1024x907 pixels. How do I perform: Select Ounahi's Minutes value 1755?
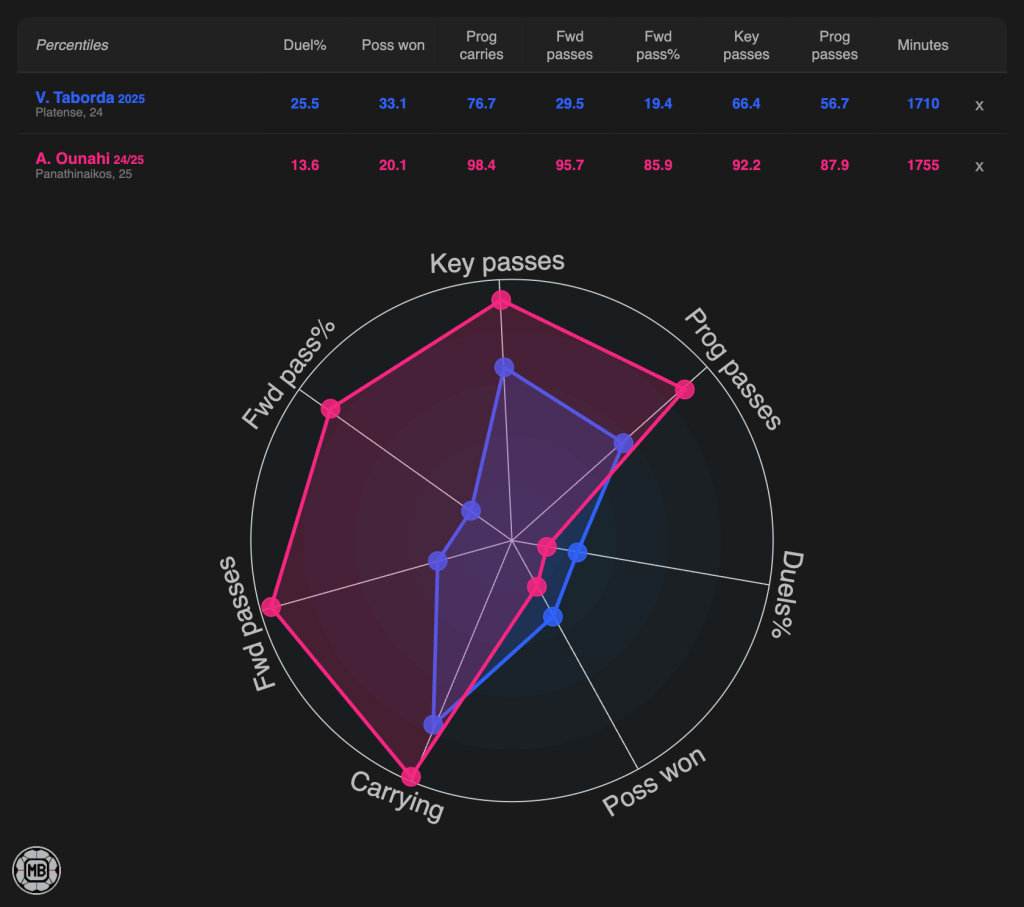pos(923,165)
